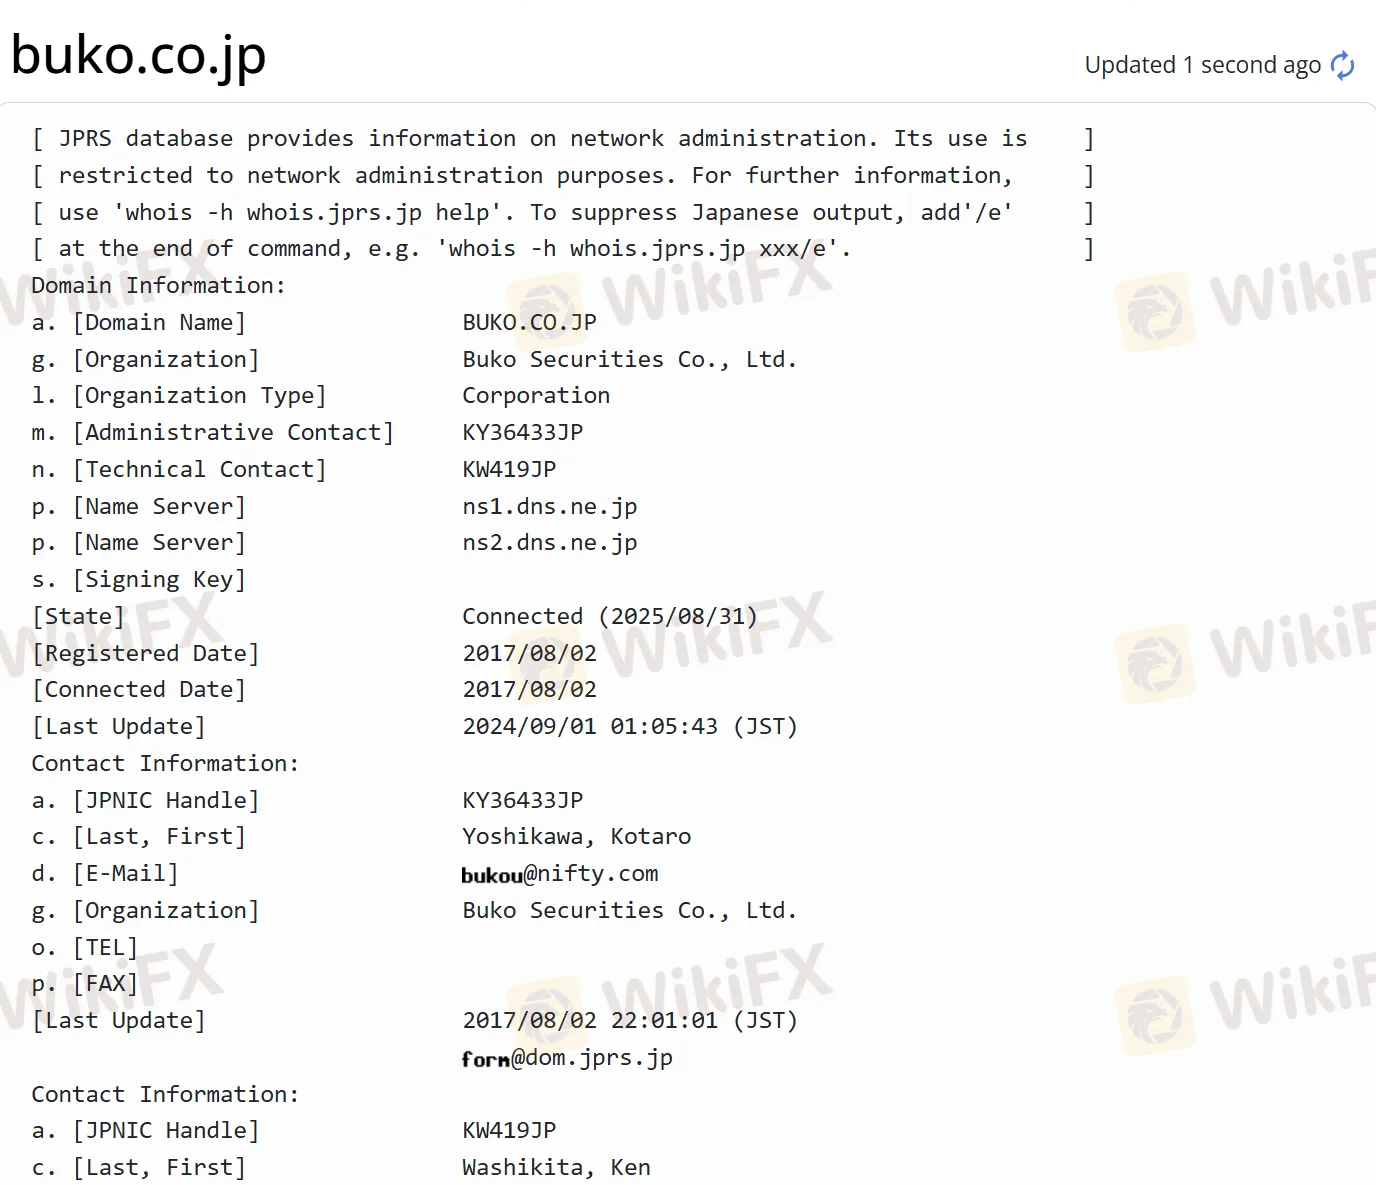Select Connected Date value 2017/08/02
The height and width of the screenshot is (1185, 1376).
pyautogui.click(x=529, y=689)
